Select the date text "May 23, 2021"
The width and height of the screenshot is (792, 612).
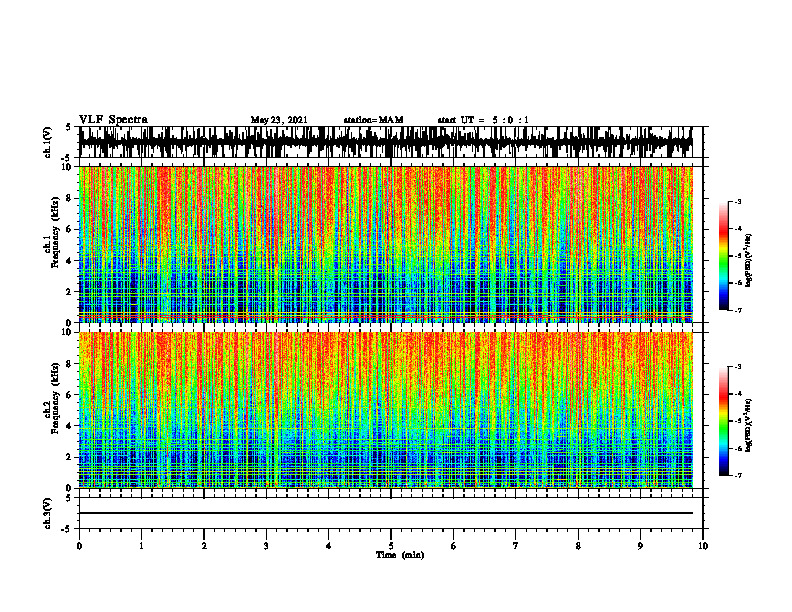coord(279,120)
